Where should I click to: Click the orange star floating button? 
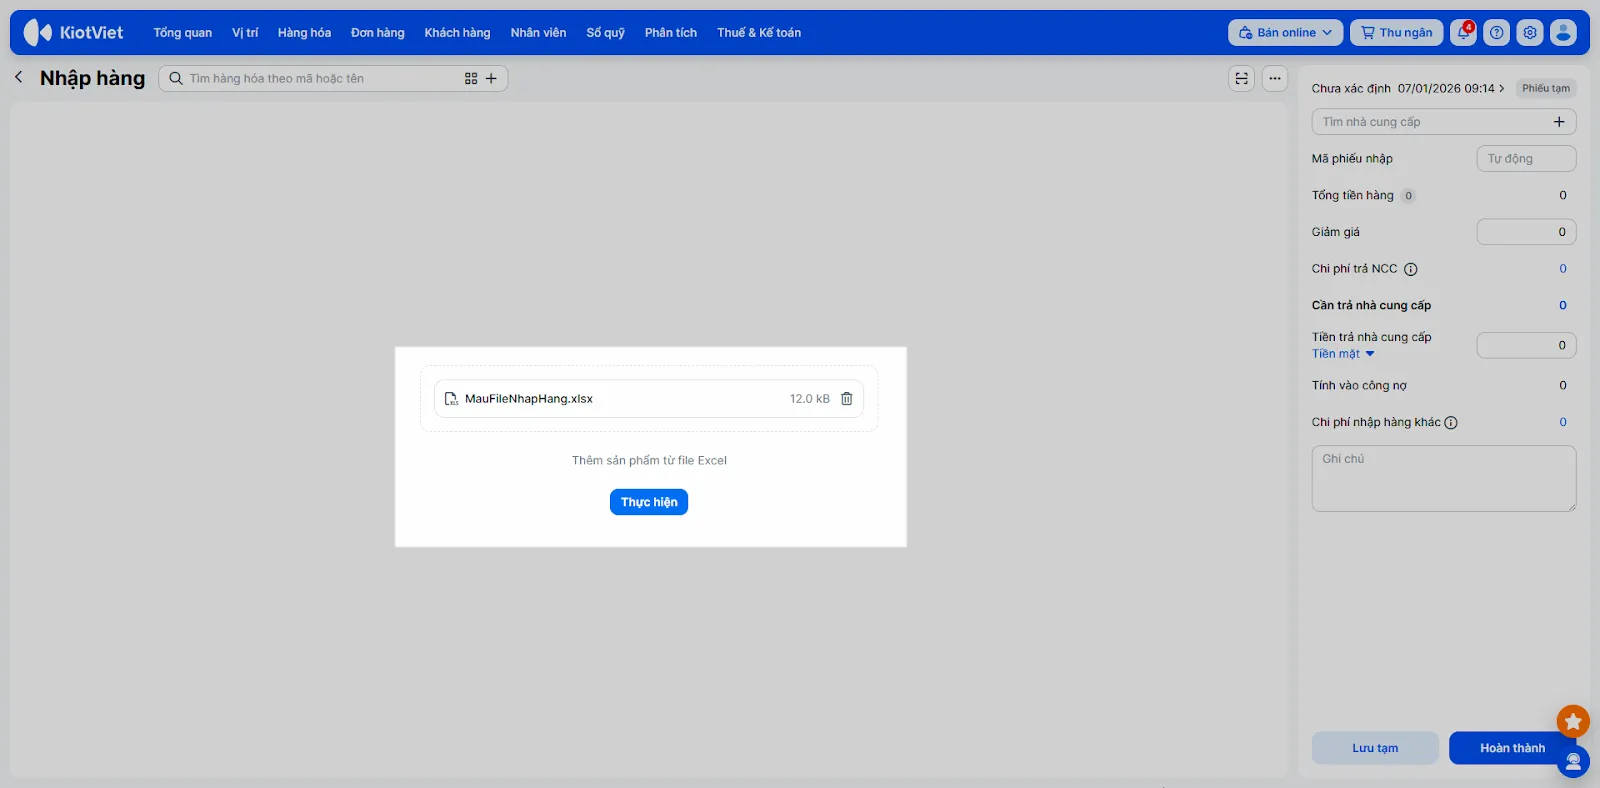tap(1572, 721)
